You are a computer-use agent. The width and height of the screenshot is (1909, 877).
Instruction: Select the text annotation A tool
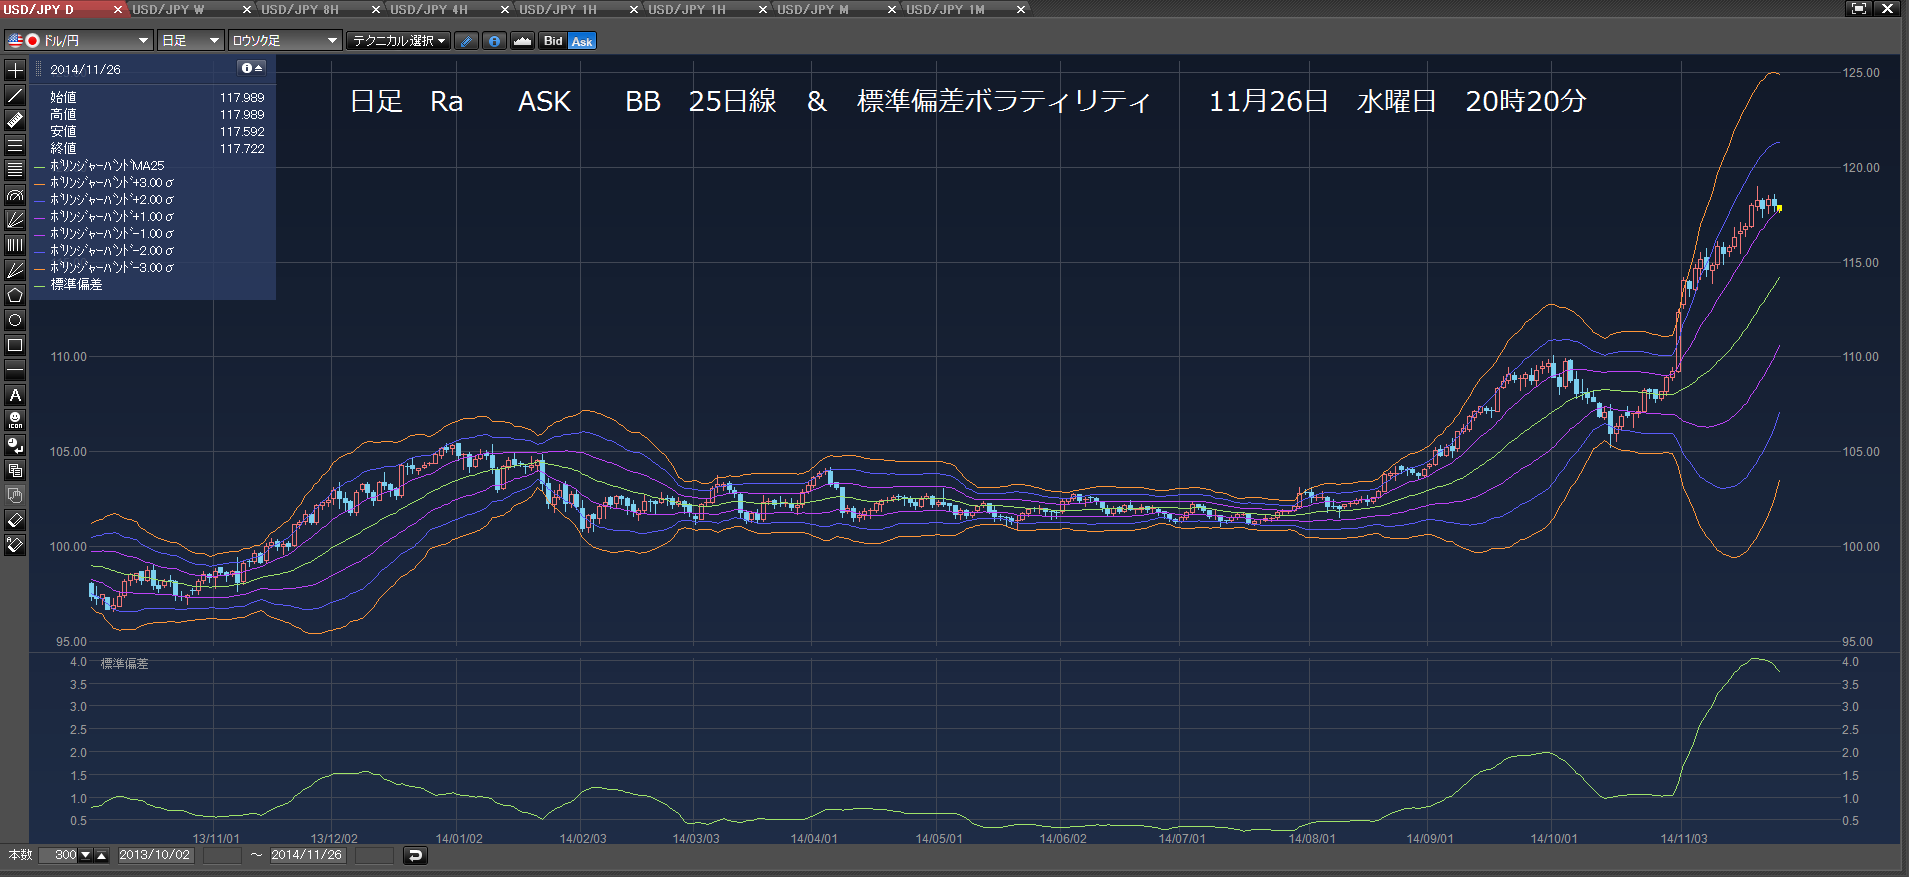tap(15, 395)
